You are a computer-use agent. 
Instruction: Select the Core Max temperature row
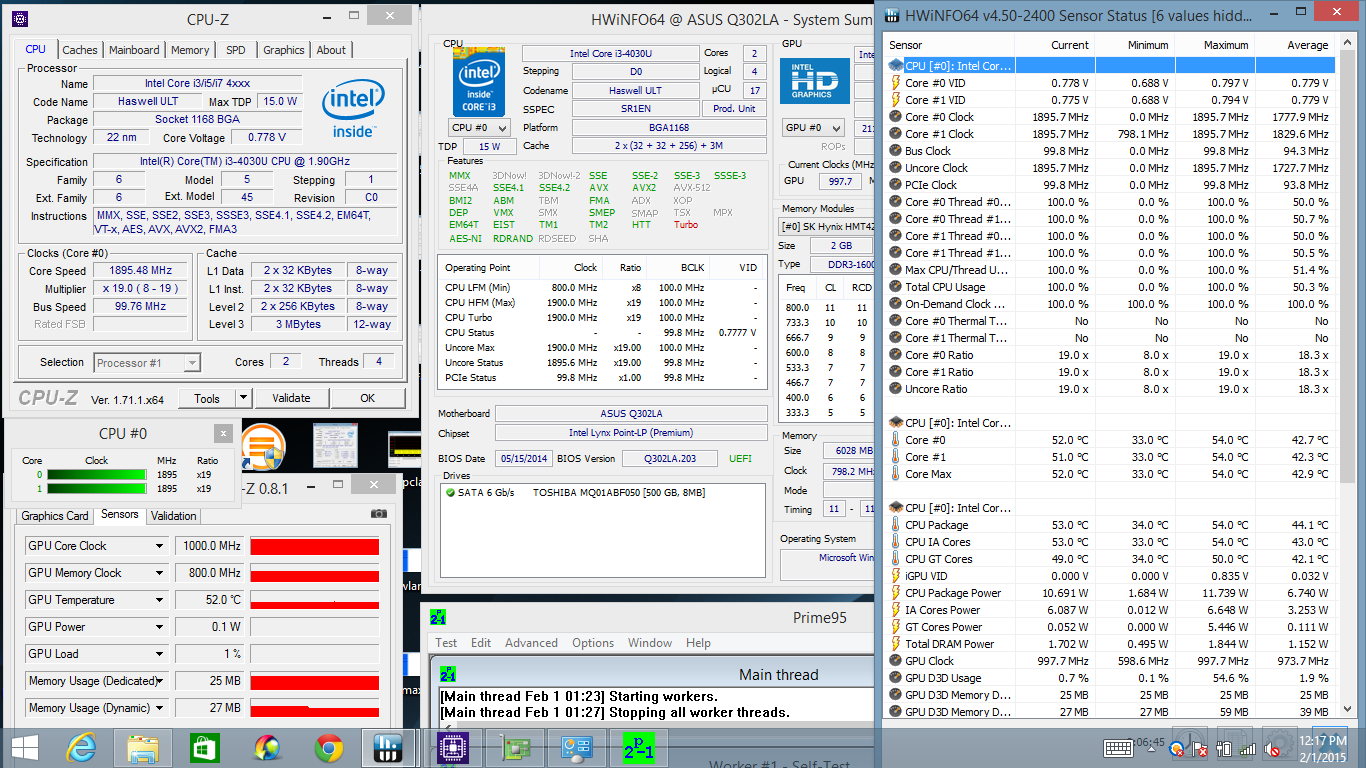point(1110,474)
